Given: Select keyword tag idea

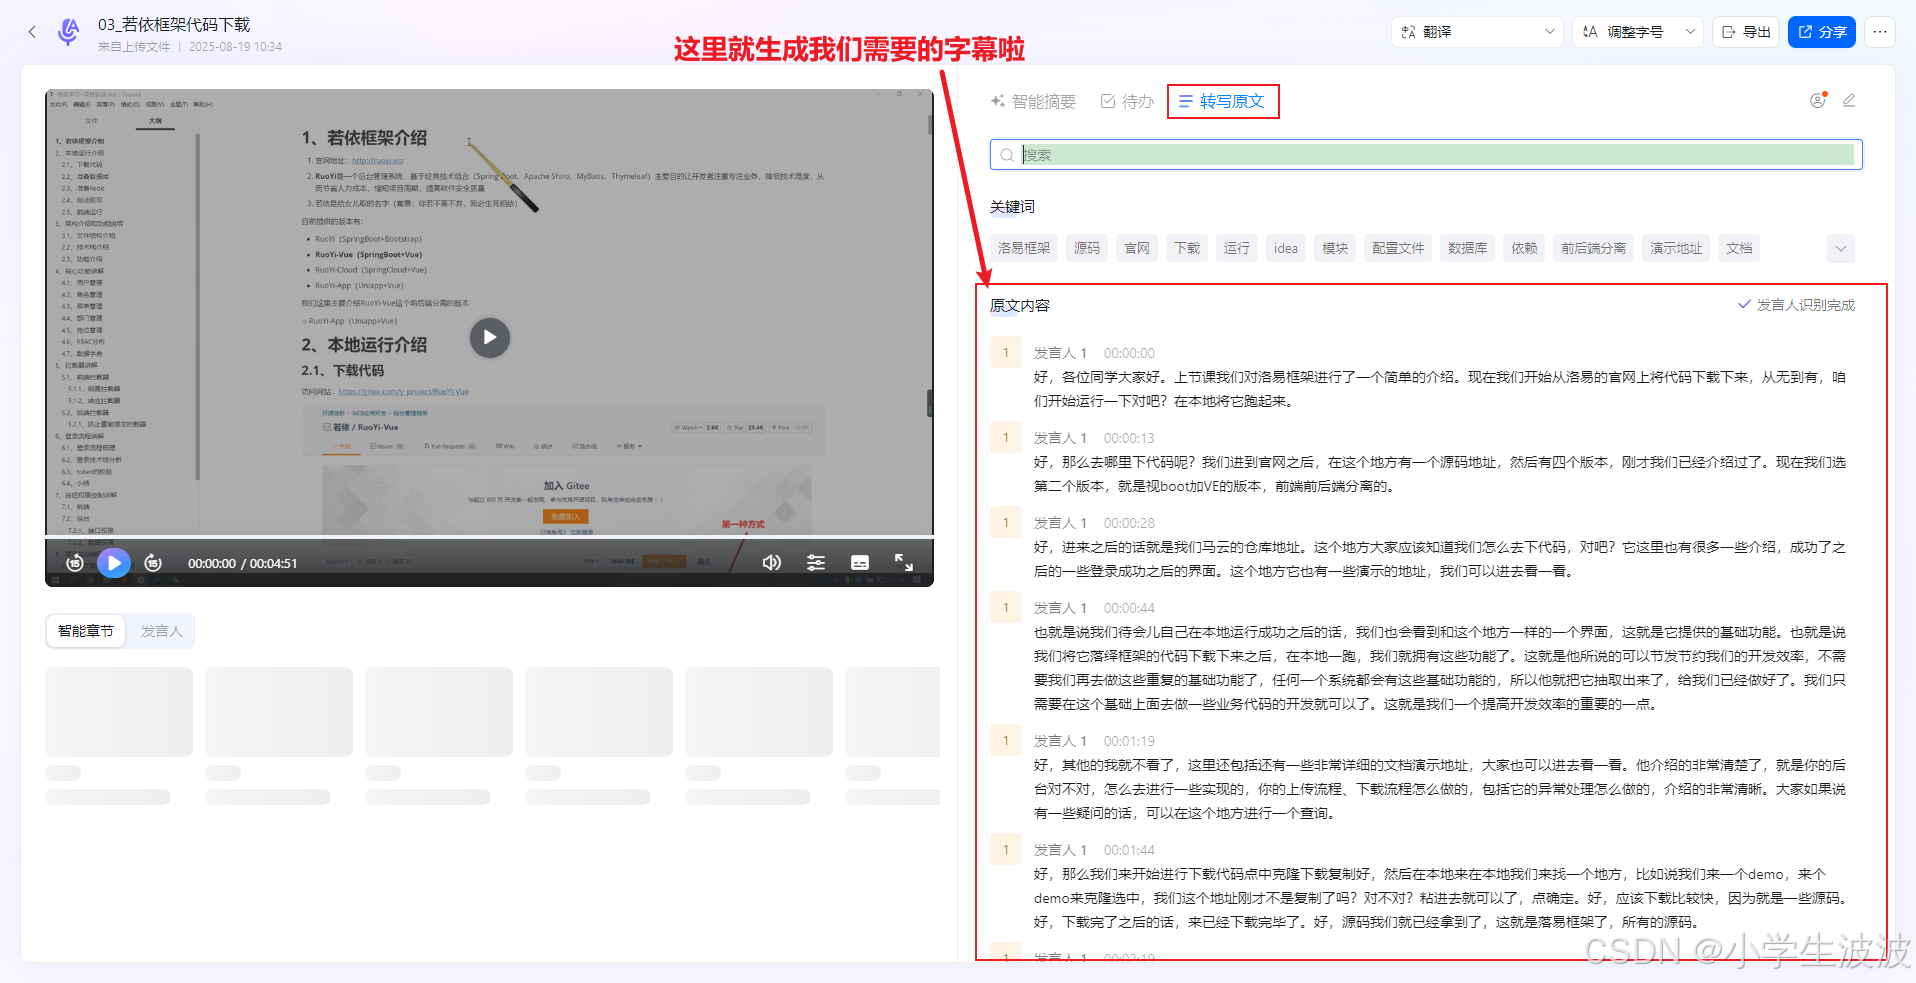Looking at the screenshot, I should pyautogui.click(x=1286, y=248).
